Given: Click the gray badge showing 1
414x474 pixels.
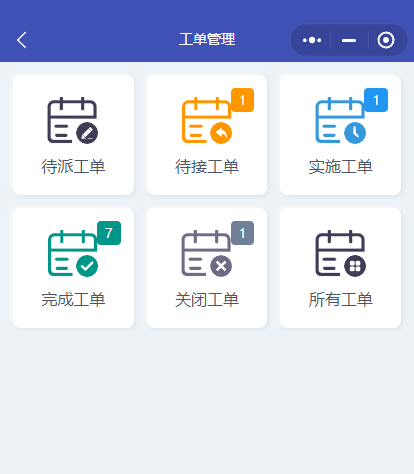Looking at the screenshot, I should [x=242, y=233].
